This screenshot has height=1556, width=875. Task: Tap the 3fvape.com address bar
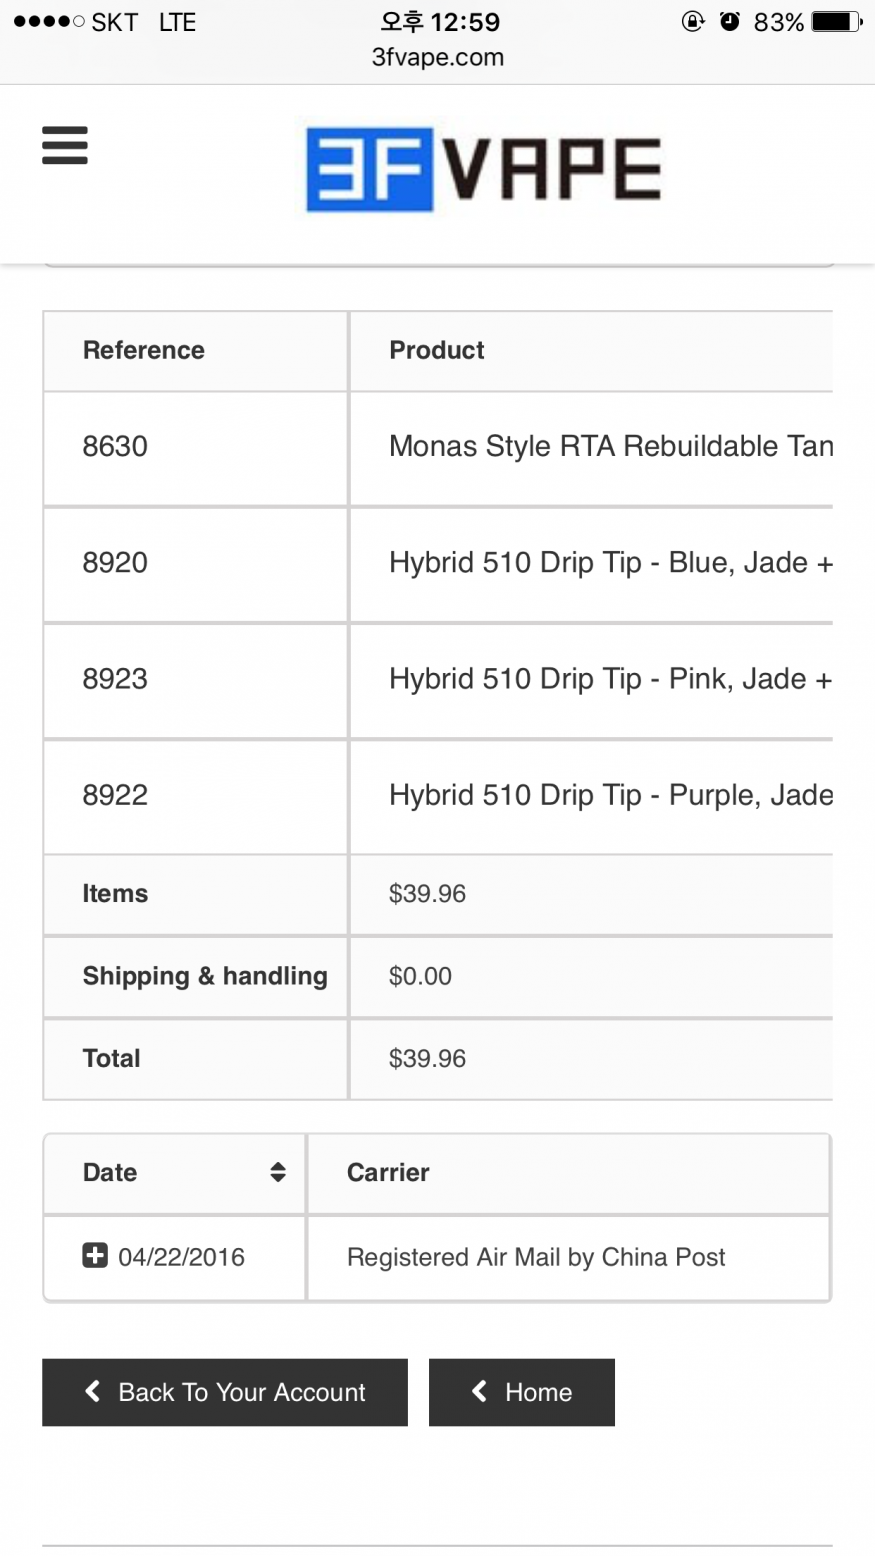point(438,57)
